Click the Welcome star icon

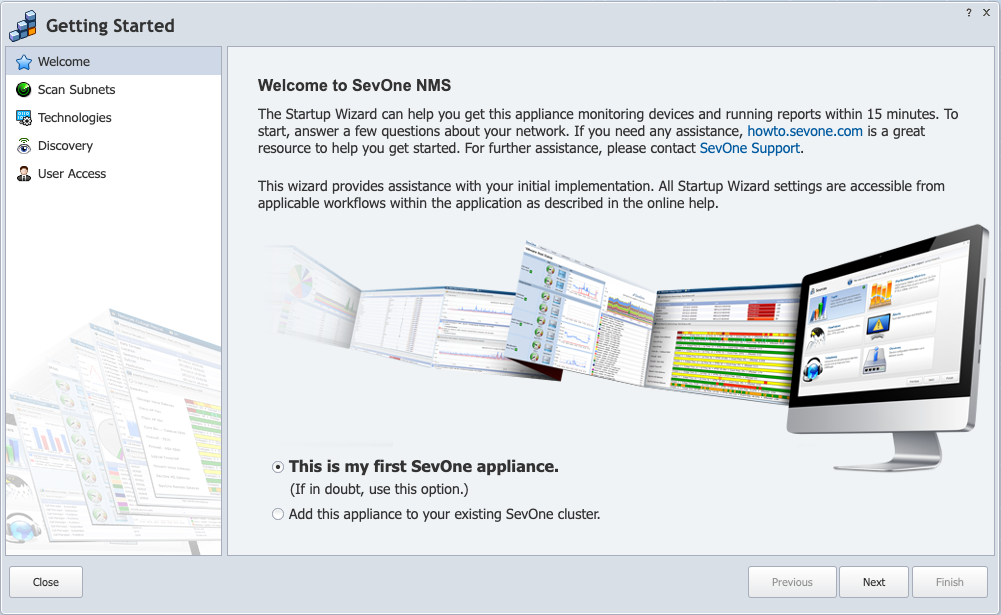click(x=24, y=62)
